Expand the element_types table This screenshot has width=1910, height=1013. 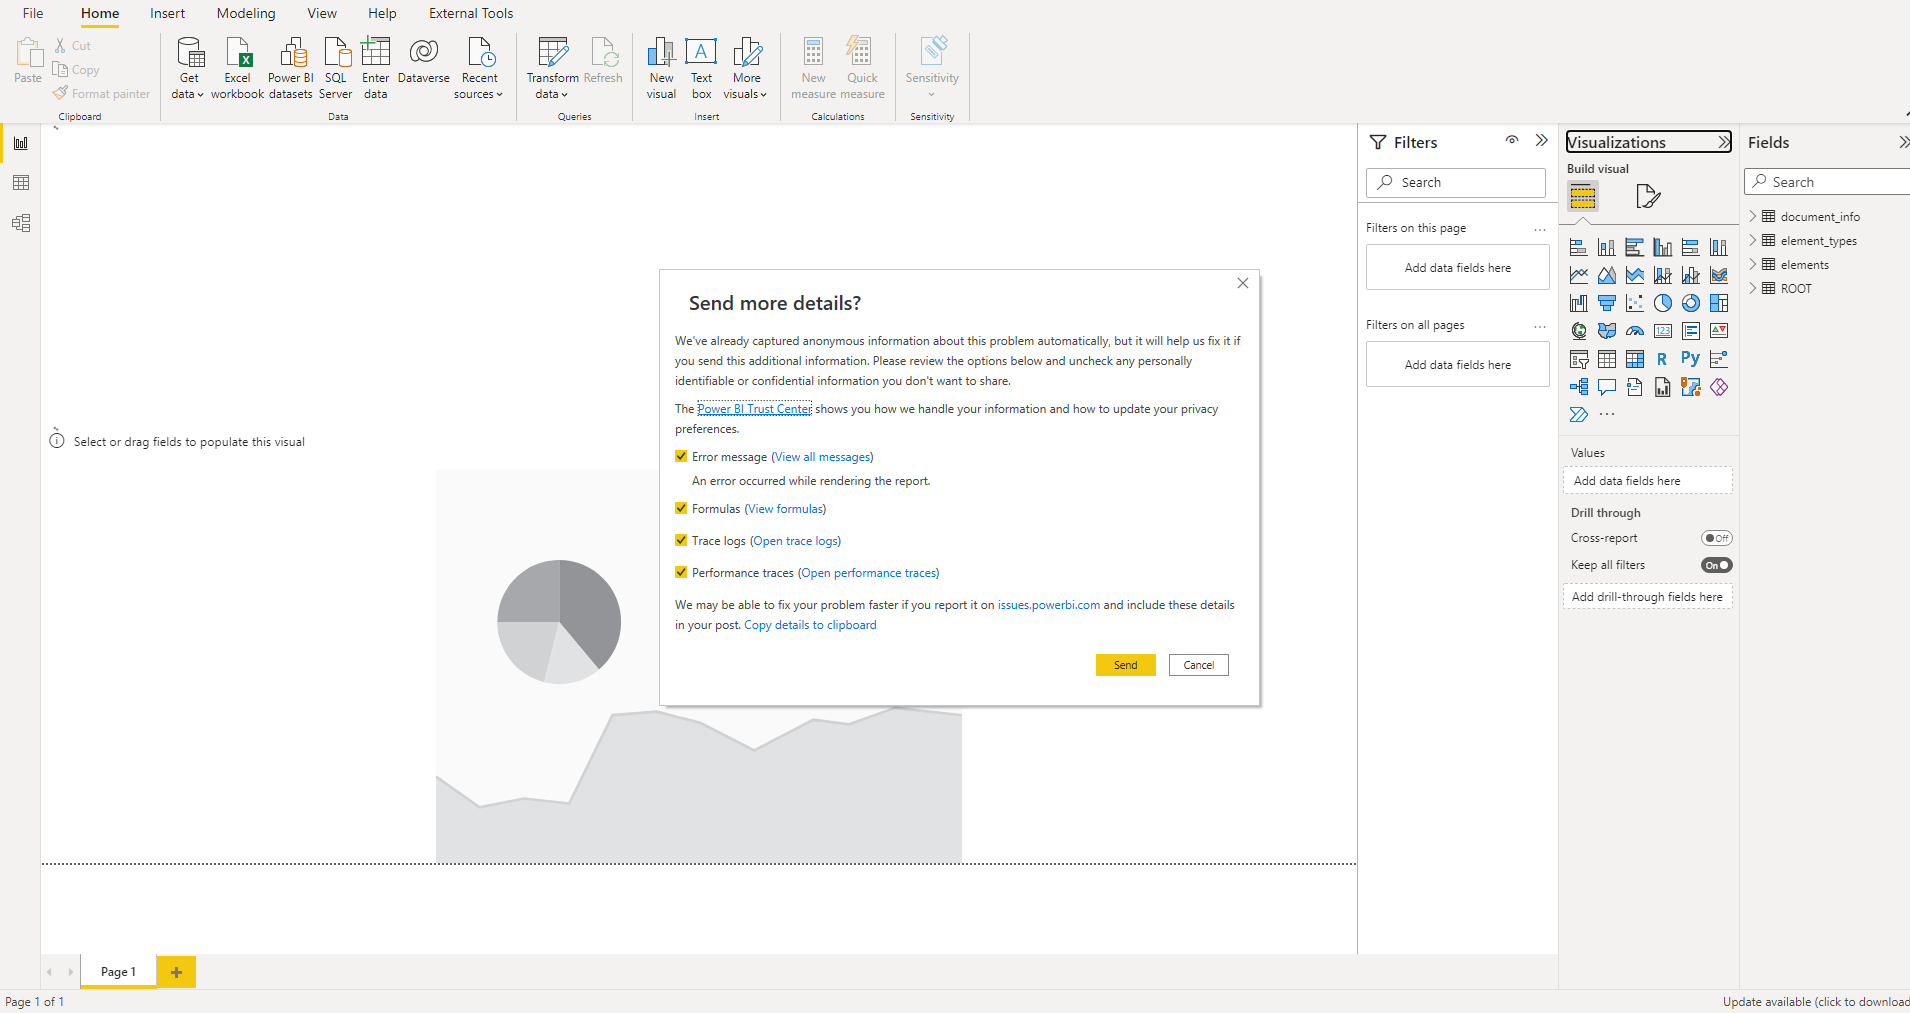(1753, 240)
